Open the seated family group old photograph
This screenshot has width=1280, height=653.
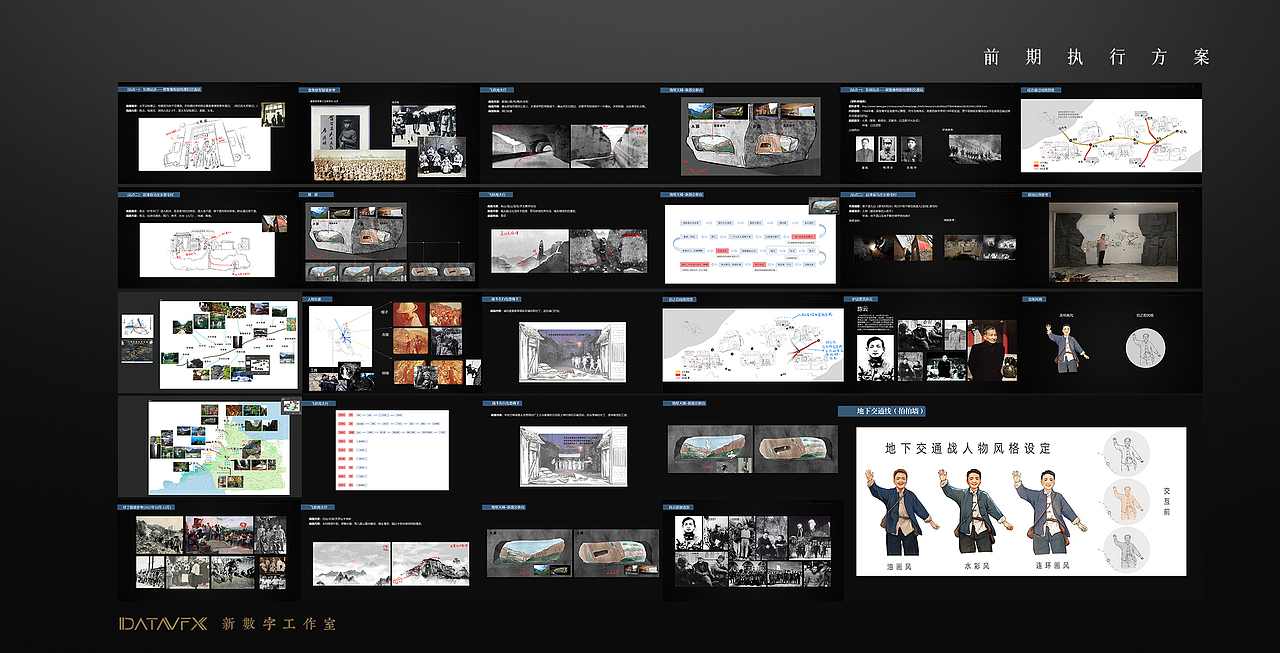[441, 157]
